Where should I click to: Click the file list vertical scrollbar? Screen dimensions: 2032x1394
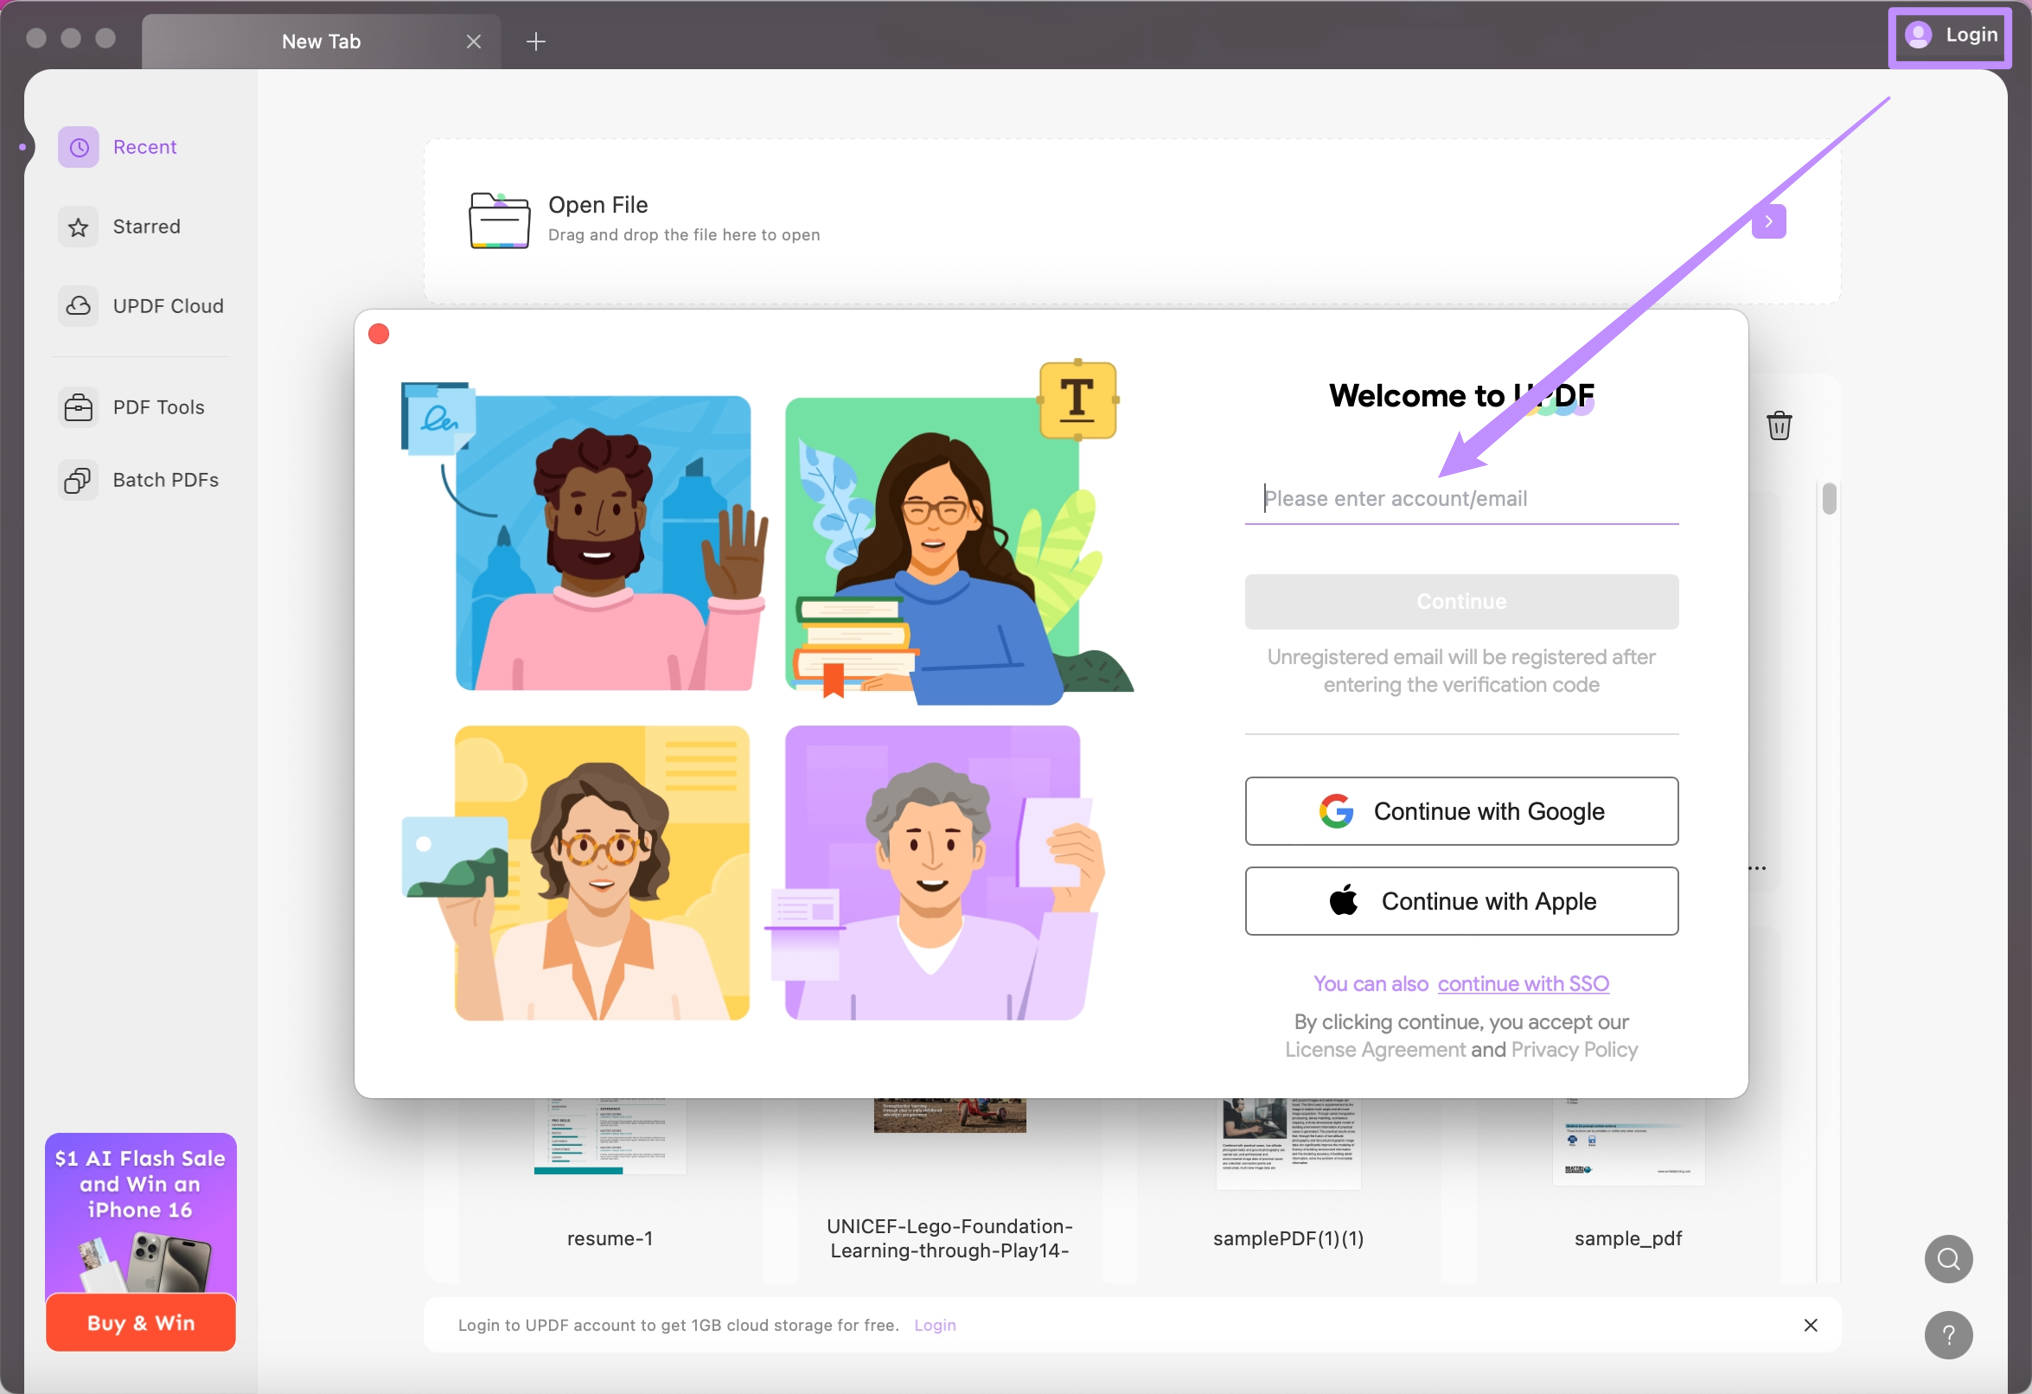[x=1829, y=498]
